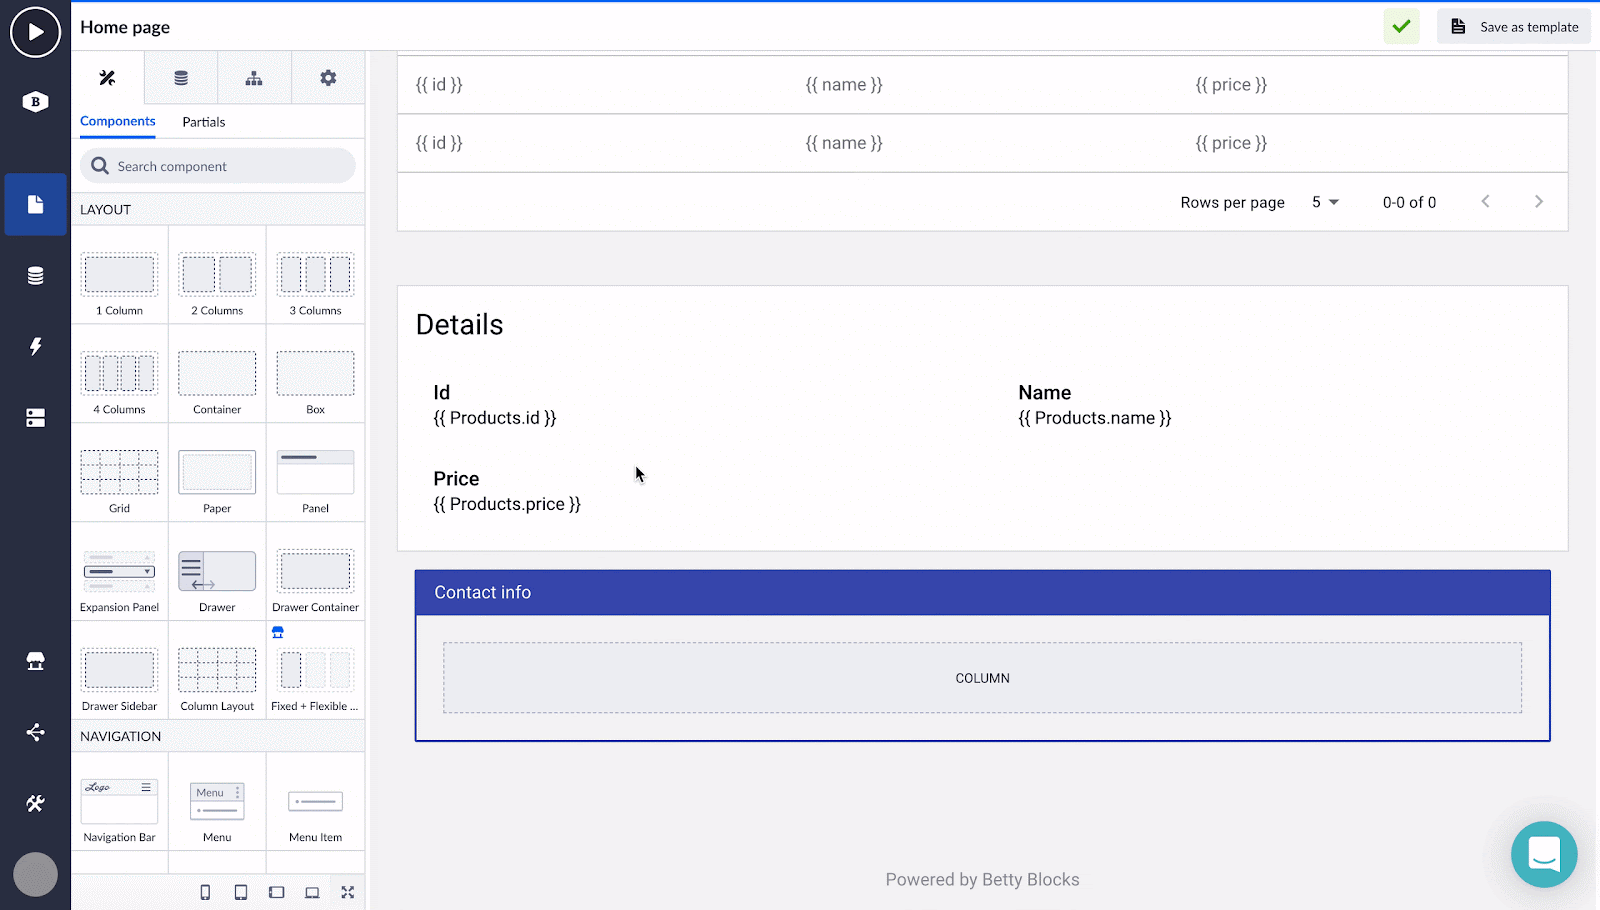Select the Menu Item component
1600x910 pixels.
click(315, 802)
